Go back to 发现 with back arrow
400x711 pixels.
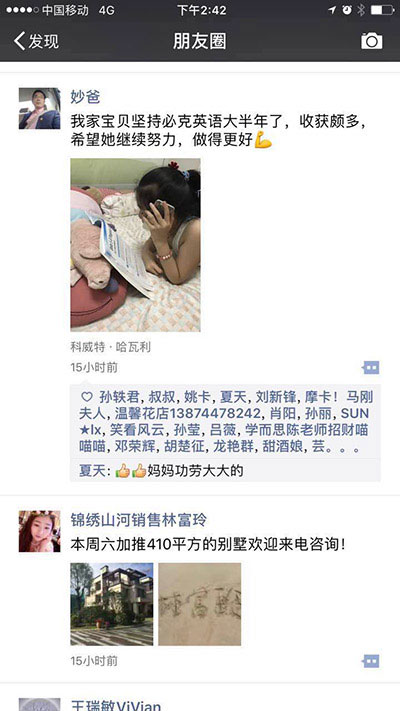click(36, 41)
